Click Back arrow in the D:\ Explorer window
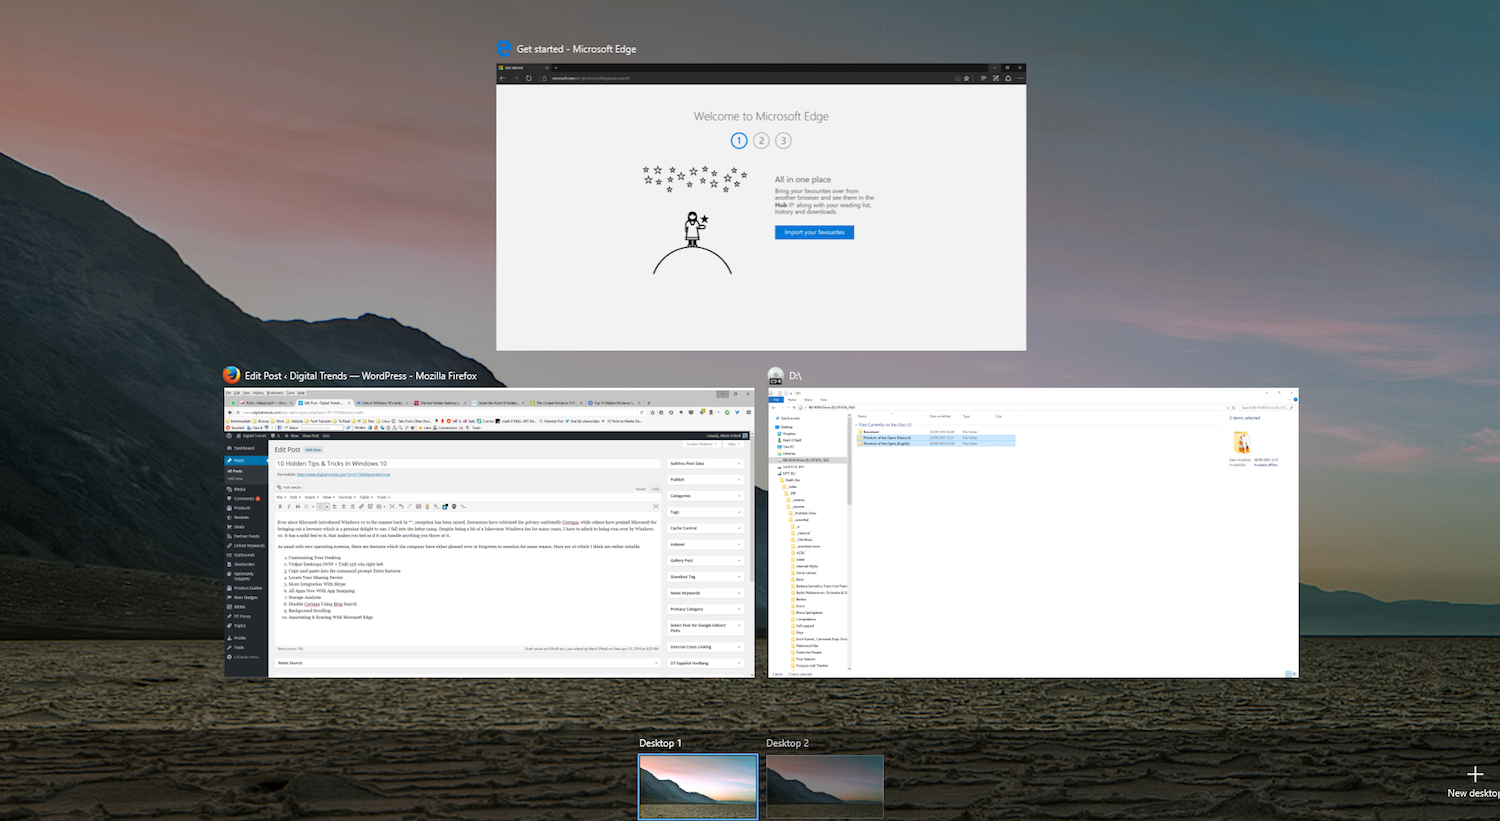1500x821 pixels. [x=773, y=407]
